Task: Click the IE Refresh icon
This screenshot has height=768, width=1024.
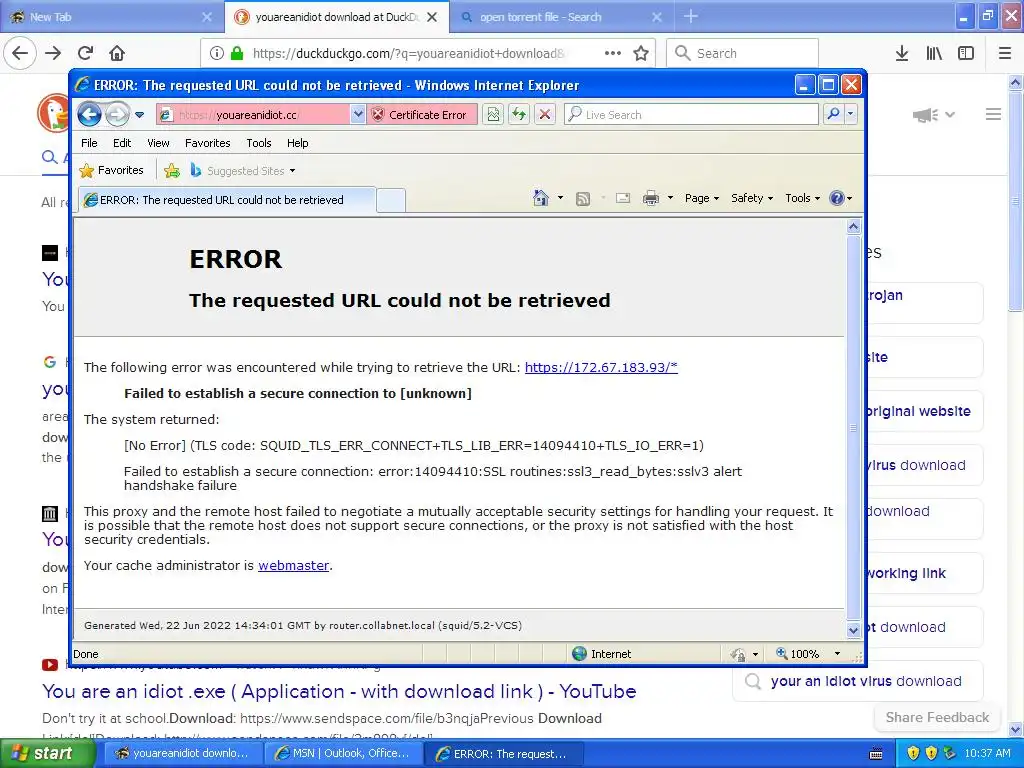Action: click(x=519, y=115)
